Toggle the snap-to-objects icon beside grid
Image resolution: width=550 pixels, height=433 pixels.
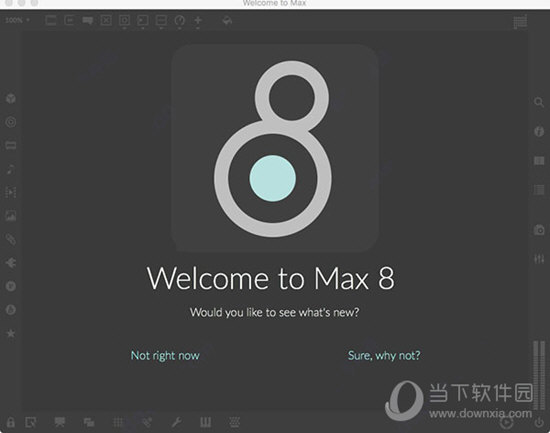coord(147,422)
